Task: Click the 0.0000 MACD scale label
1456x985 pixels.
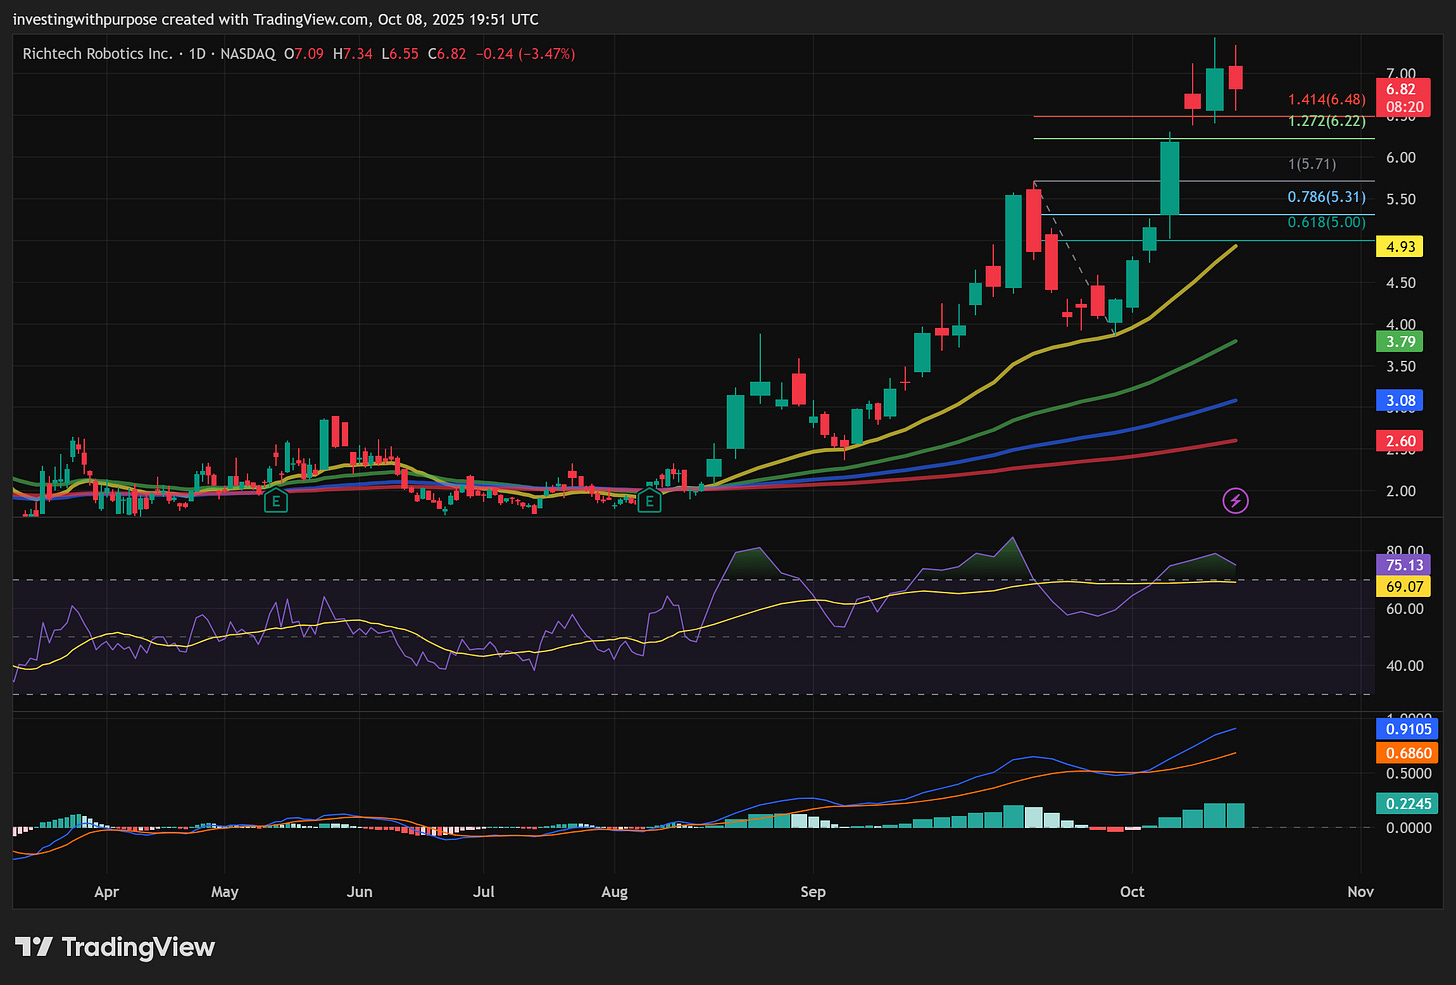Action: tap(1408, 828)
